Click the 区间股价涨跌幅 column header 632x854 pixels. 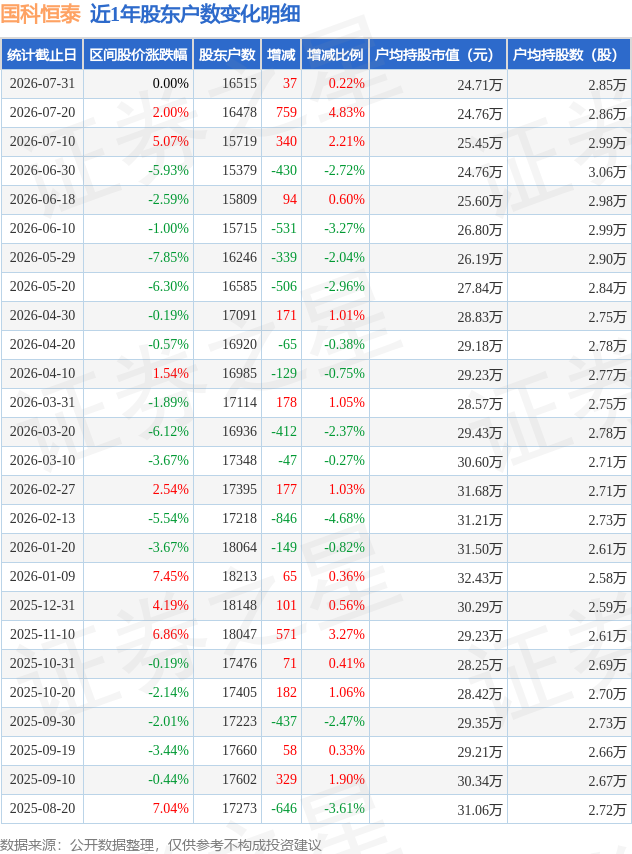click(138, 54)
